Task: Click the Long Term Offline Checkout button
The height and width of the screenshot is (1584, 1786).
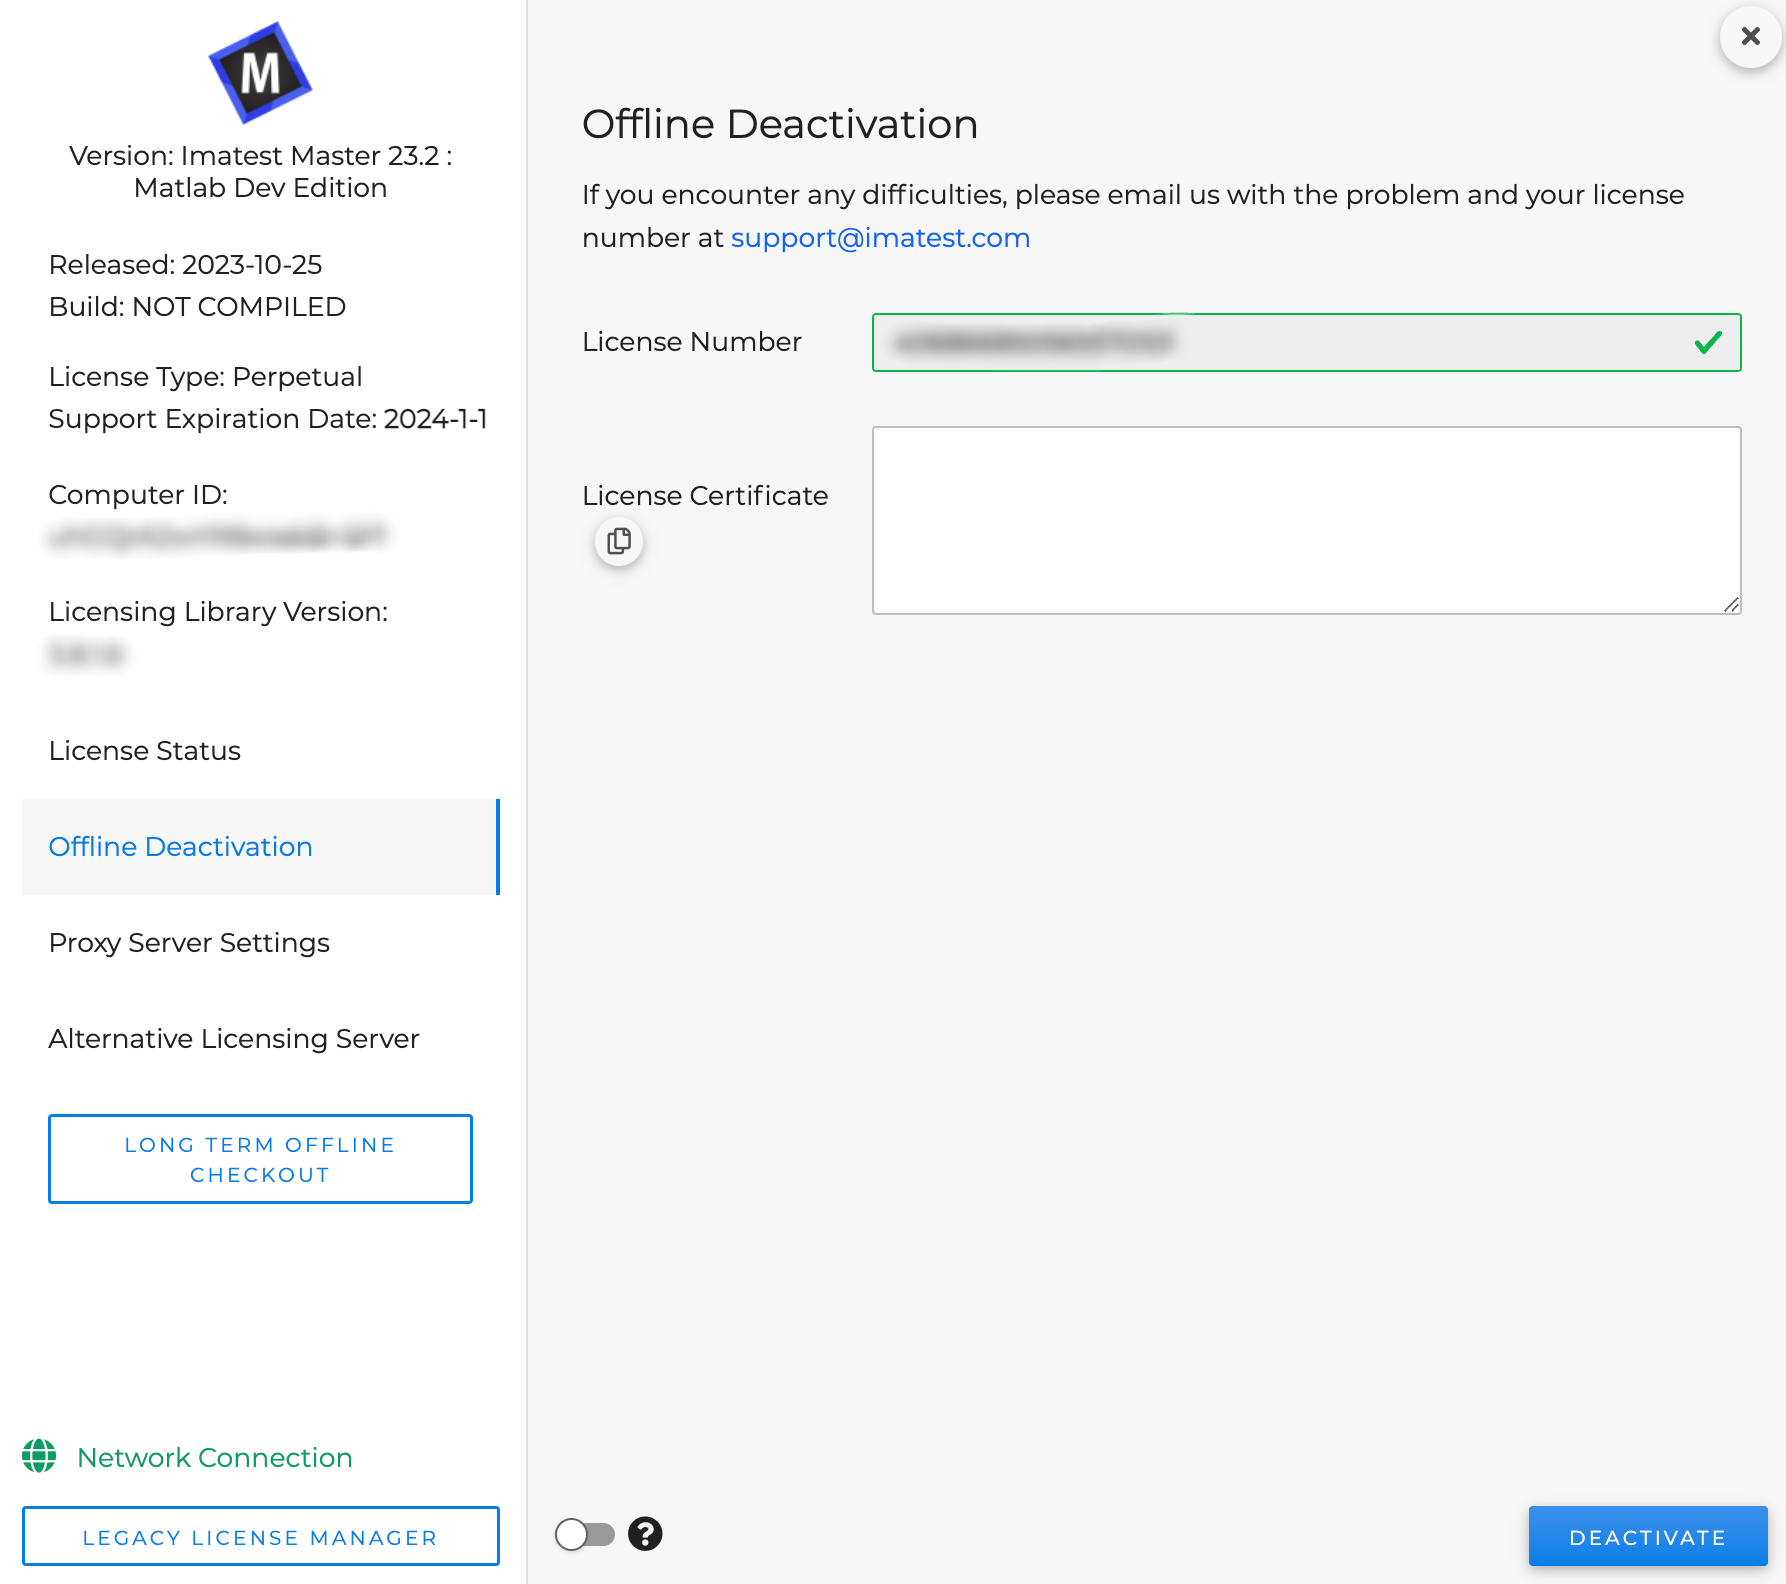Action: click(x=260, y=1159)
